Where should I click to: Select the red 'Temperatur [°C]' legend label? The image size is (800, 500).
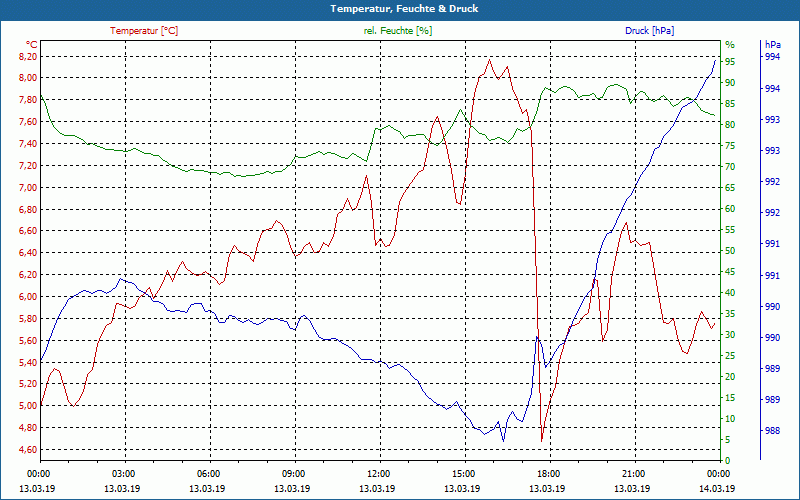(144, 31)
